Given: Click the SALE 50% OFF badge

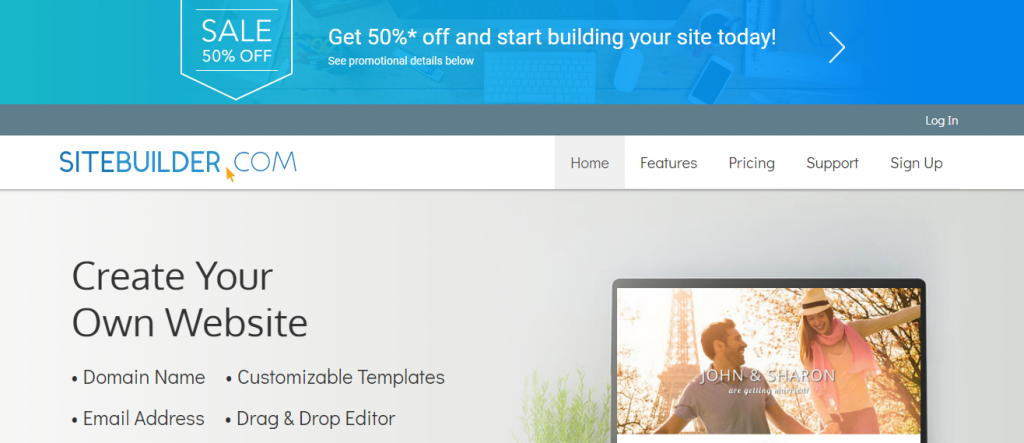Looking at the screenshot, I should tap(236, 48).
